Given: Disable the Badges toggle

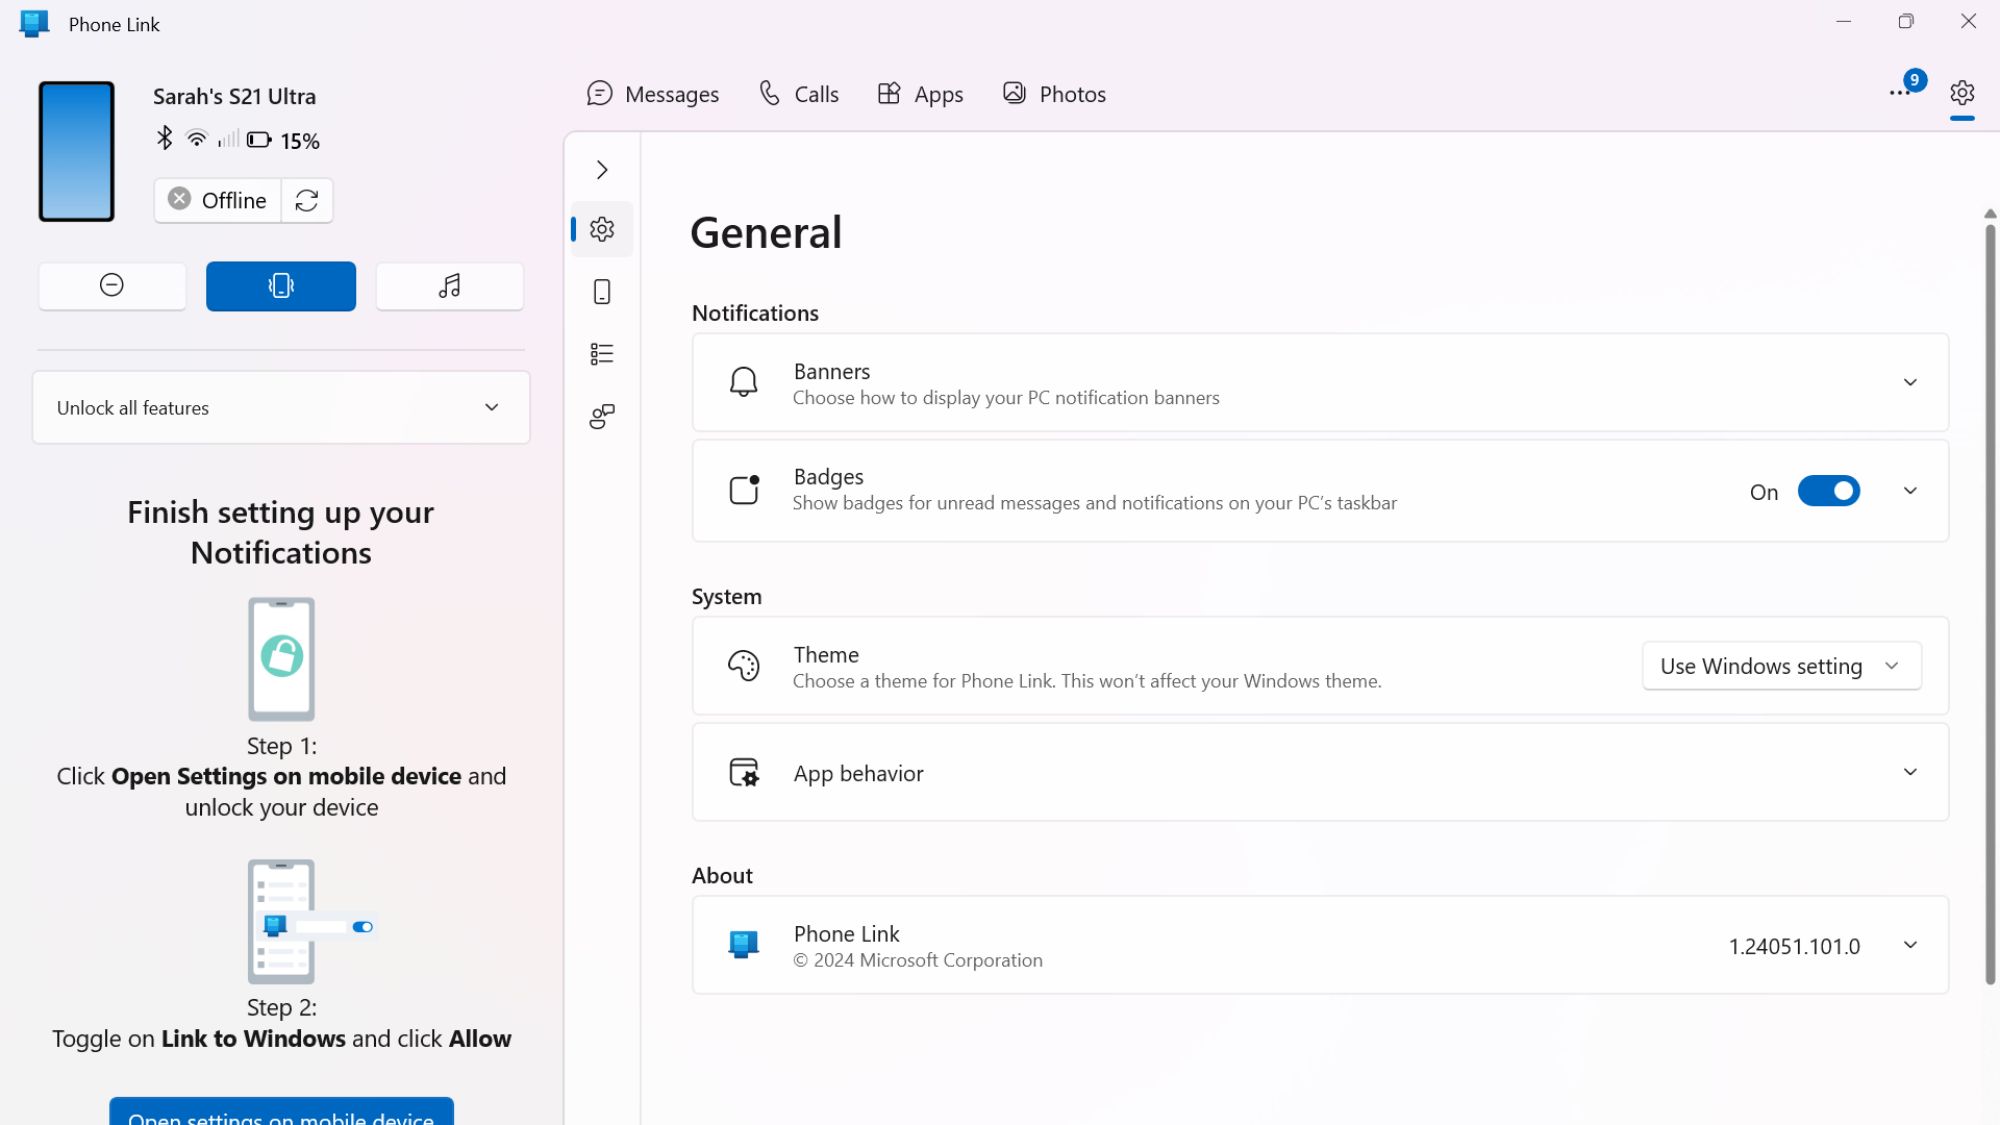Looking at the screenshot, I should click(x=1827, y=490).
